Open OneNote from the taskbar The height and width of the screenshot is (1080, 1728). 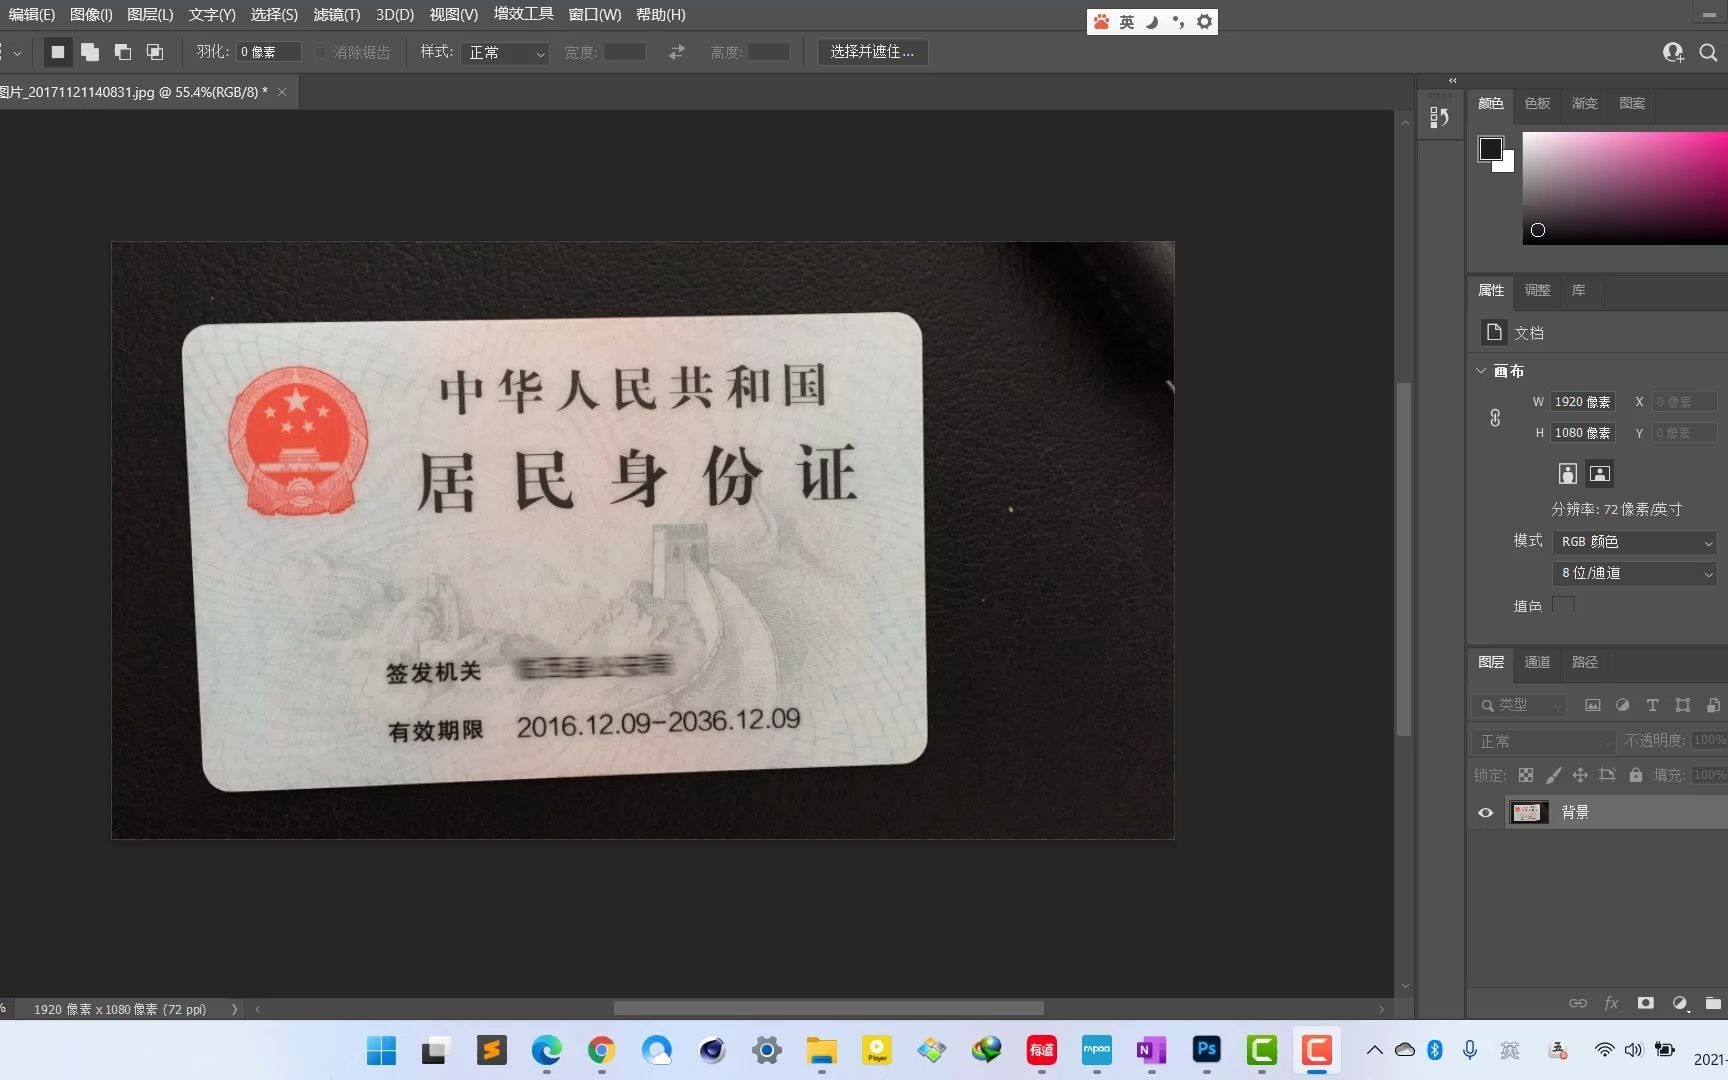tap(1152, 1050)
